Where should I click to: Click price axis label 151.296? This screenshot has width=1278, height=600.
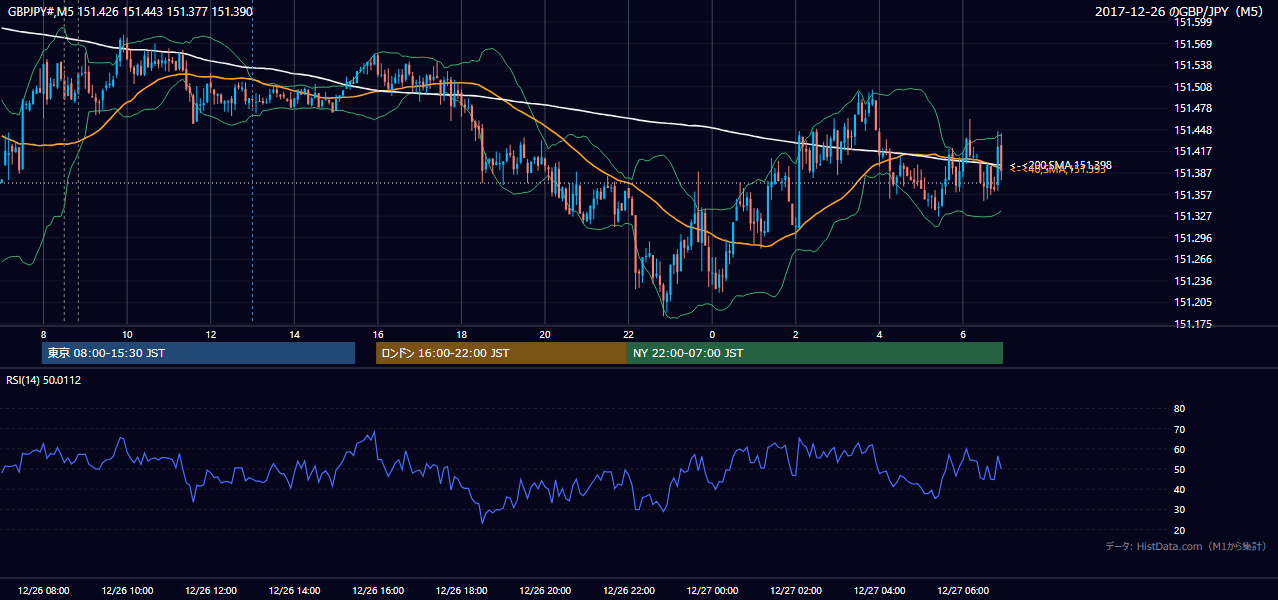pos(1193,238)
